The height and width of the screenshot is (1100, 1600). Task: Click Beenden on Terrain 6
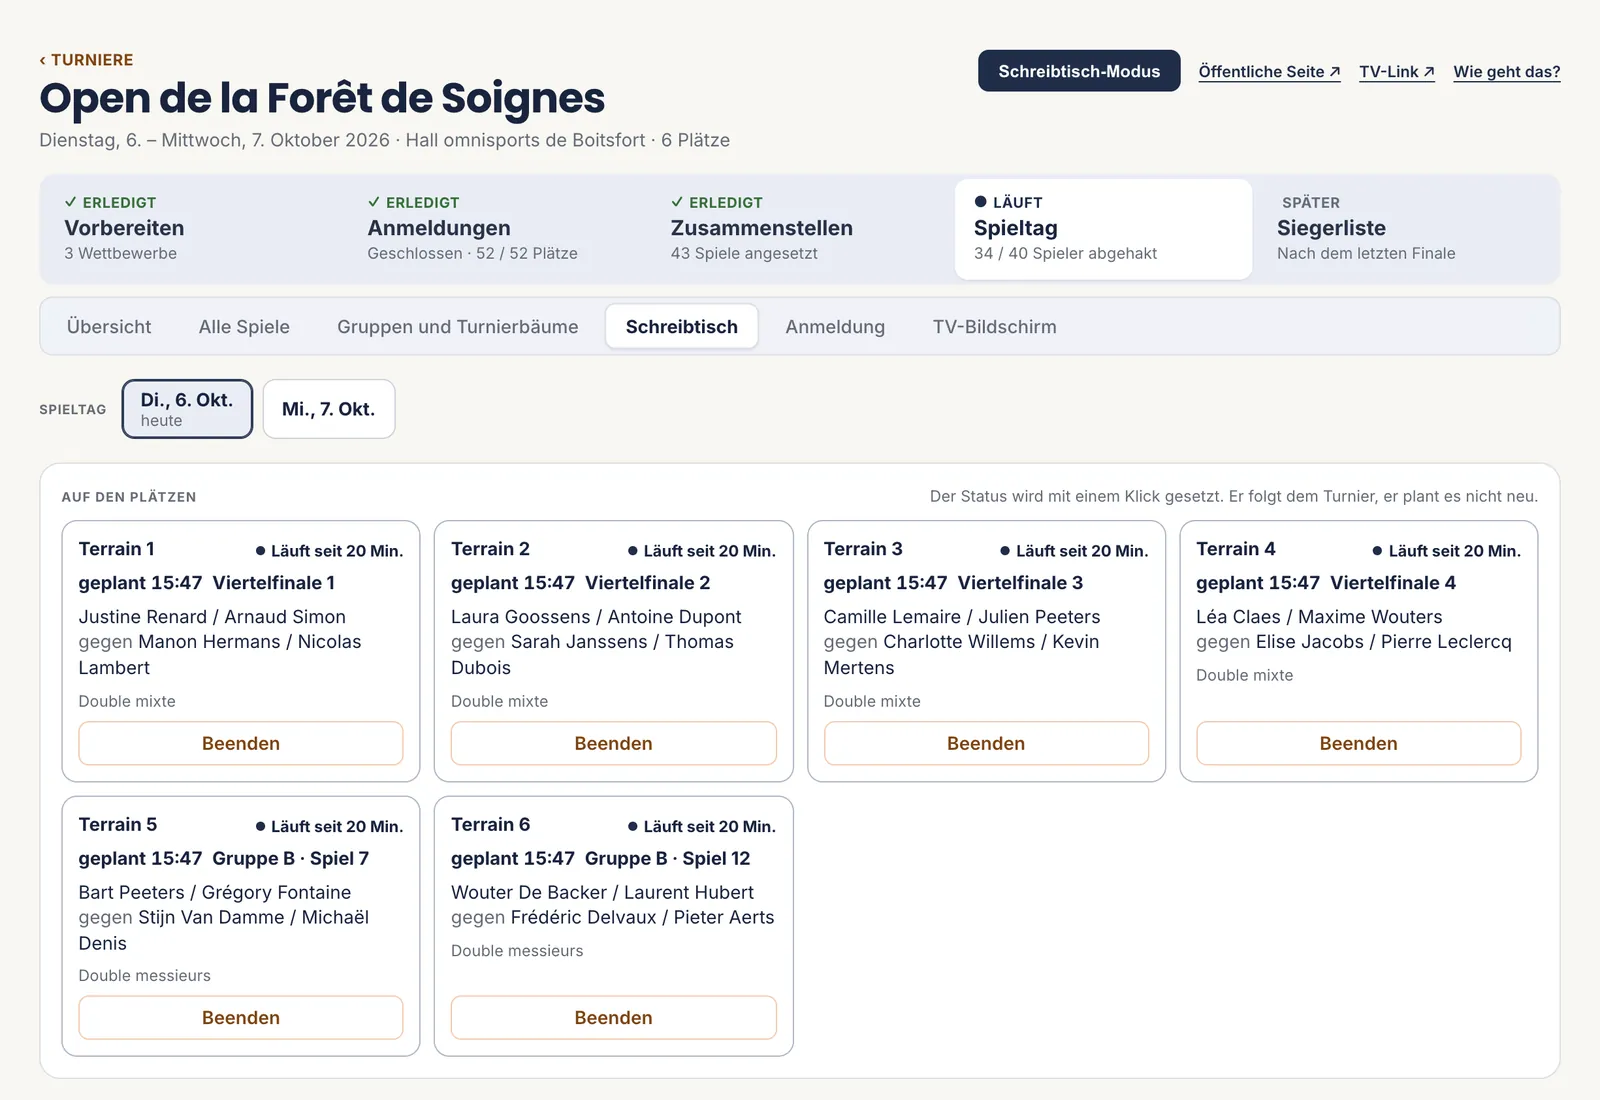point(613,1017)
